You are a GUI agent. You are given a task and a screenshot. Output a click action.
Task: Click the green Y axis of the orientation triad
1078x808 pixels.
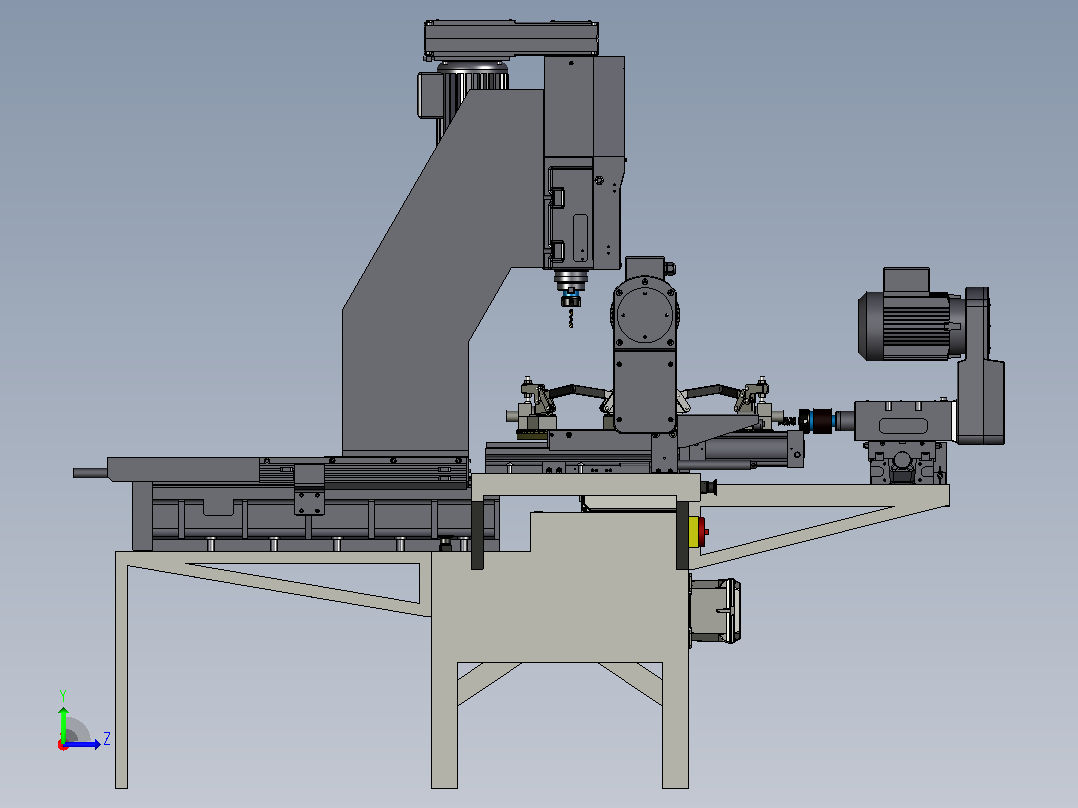tap(63, 724)
